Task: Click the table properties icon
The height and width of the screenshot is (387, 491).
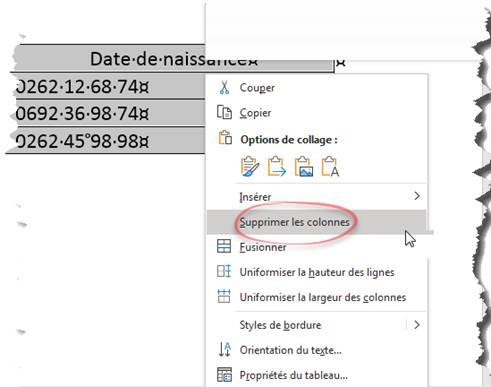Action: click(x=224, y=375)
